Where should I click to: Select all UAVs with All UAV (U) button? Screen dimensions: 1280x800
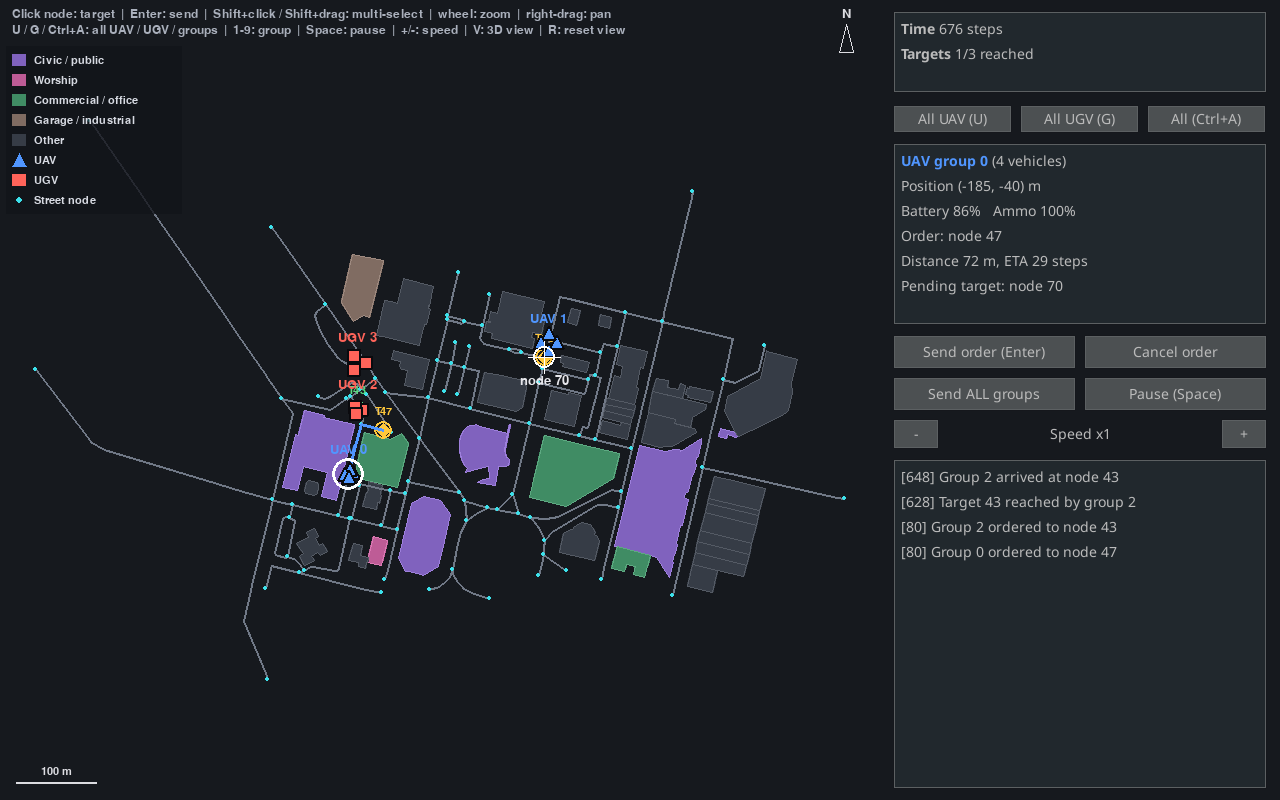(x=952, y=119)
